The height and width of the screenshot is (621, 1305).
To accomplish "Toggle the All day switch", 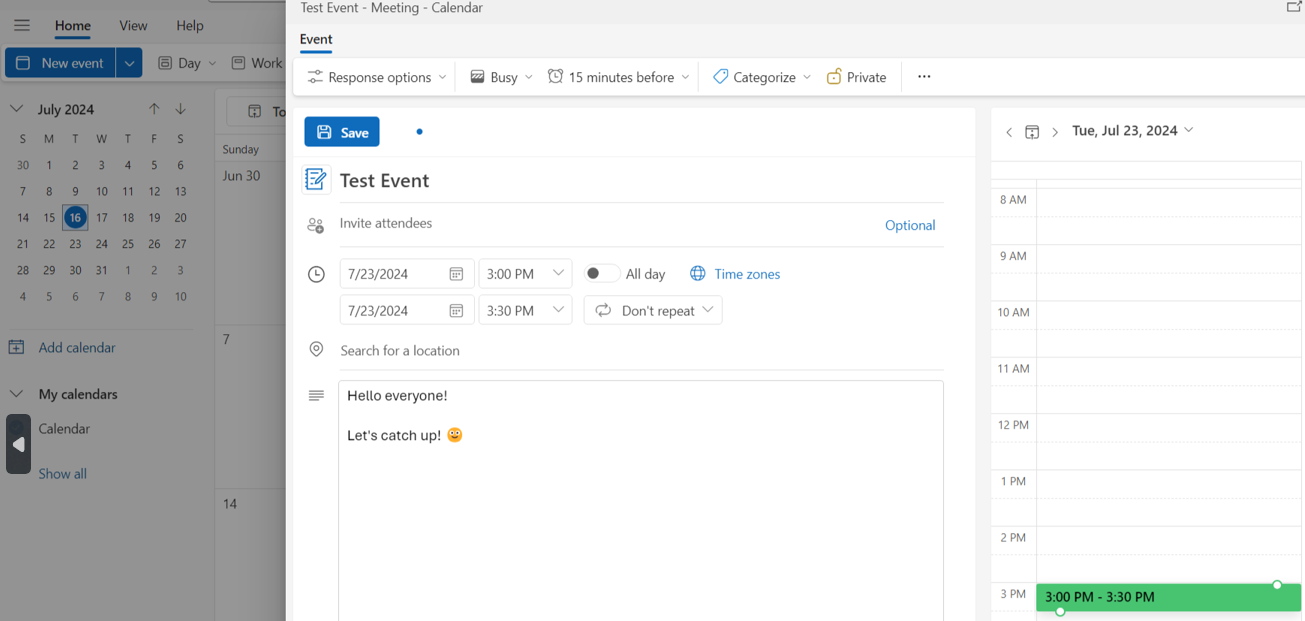I will [x=600, y=274].
